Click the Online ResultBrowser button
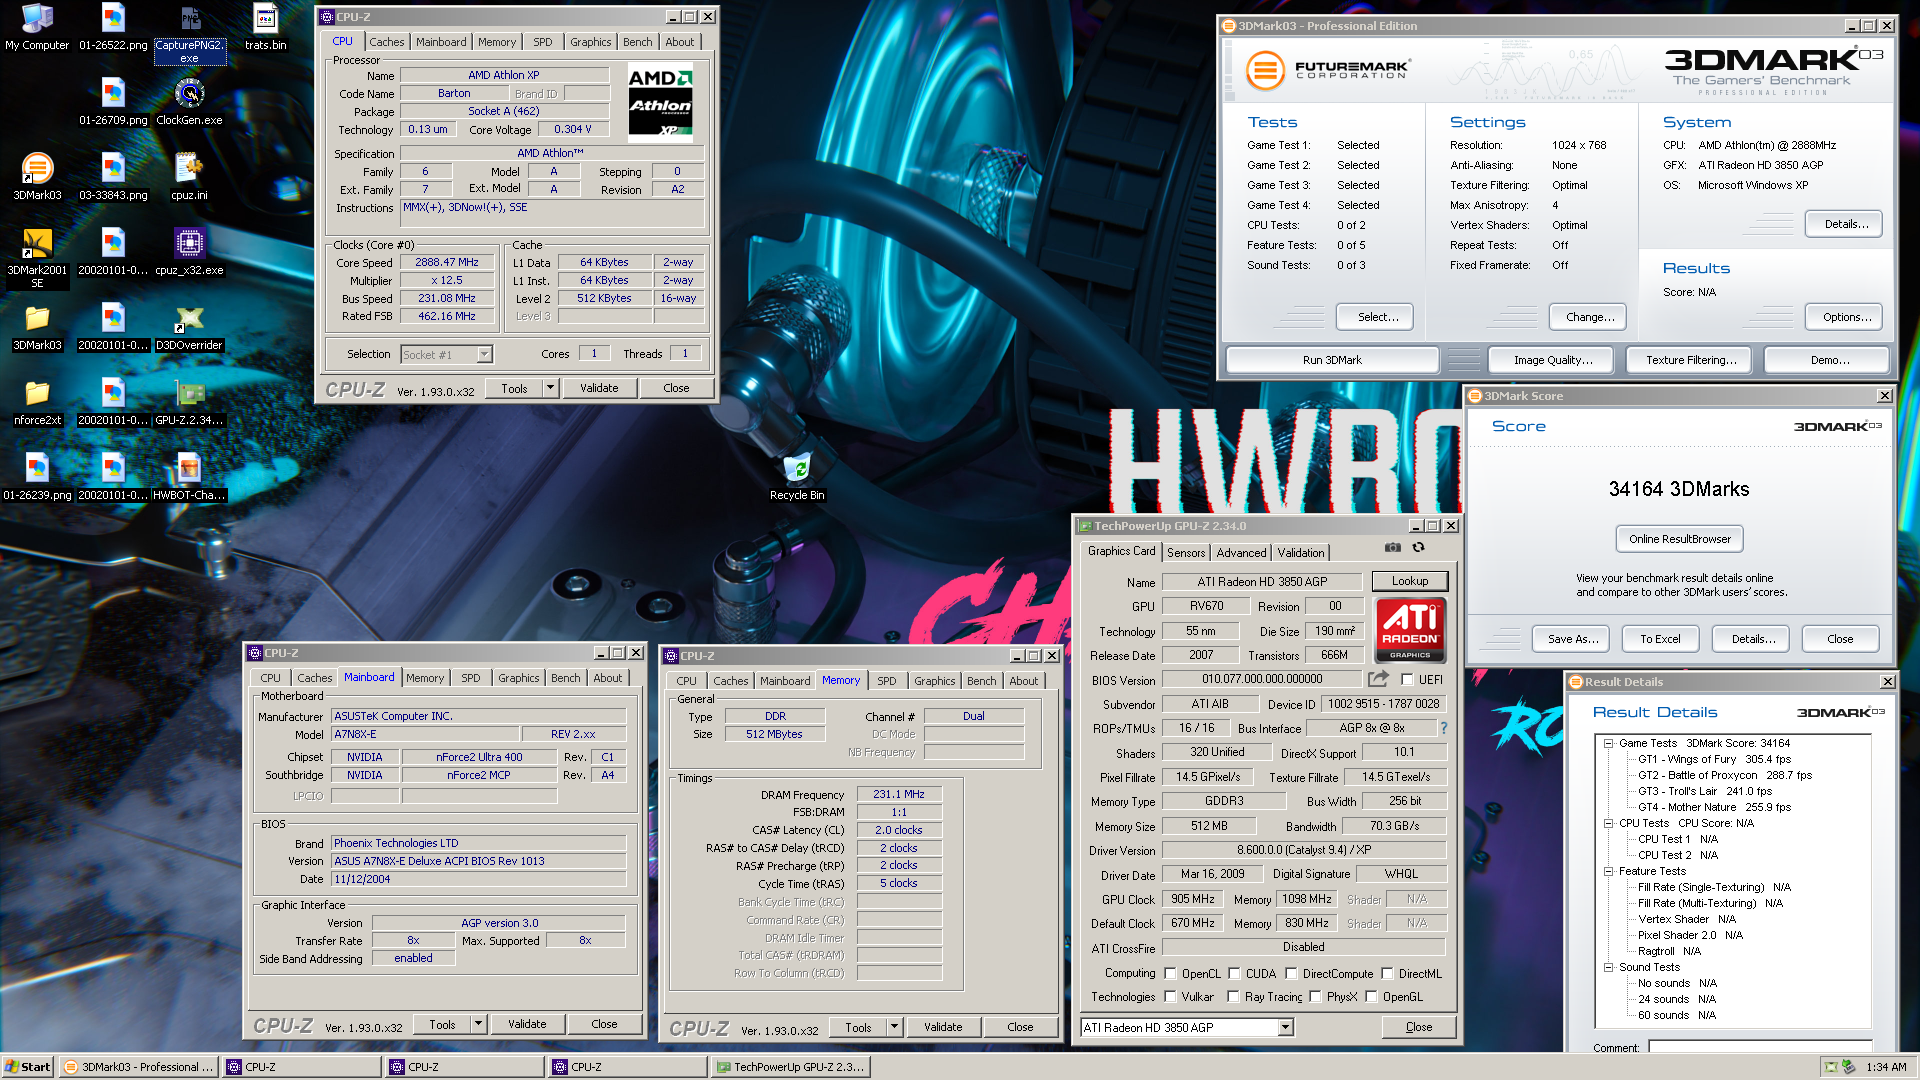Viewport: 1920px width, 1080px height. (1679, 539)
